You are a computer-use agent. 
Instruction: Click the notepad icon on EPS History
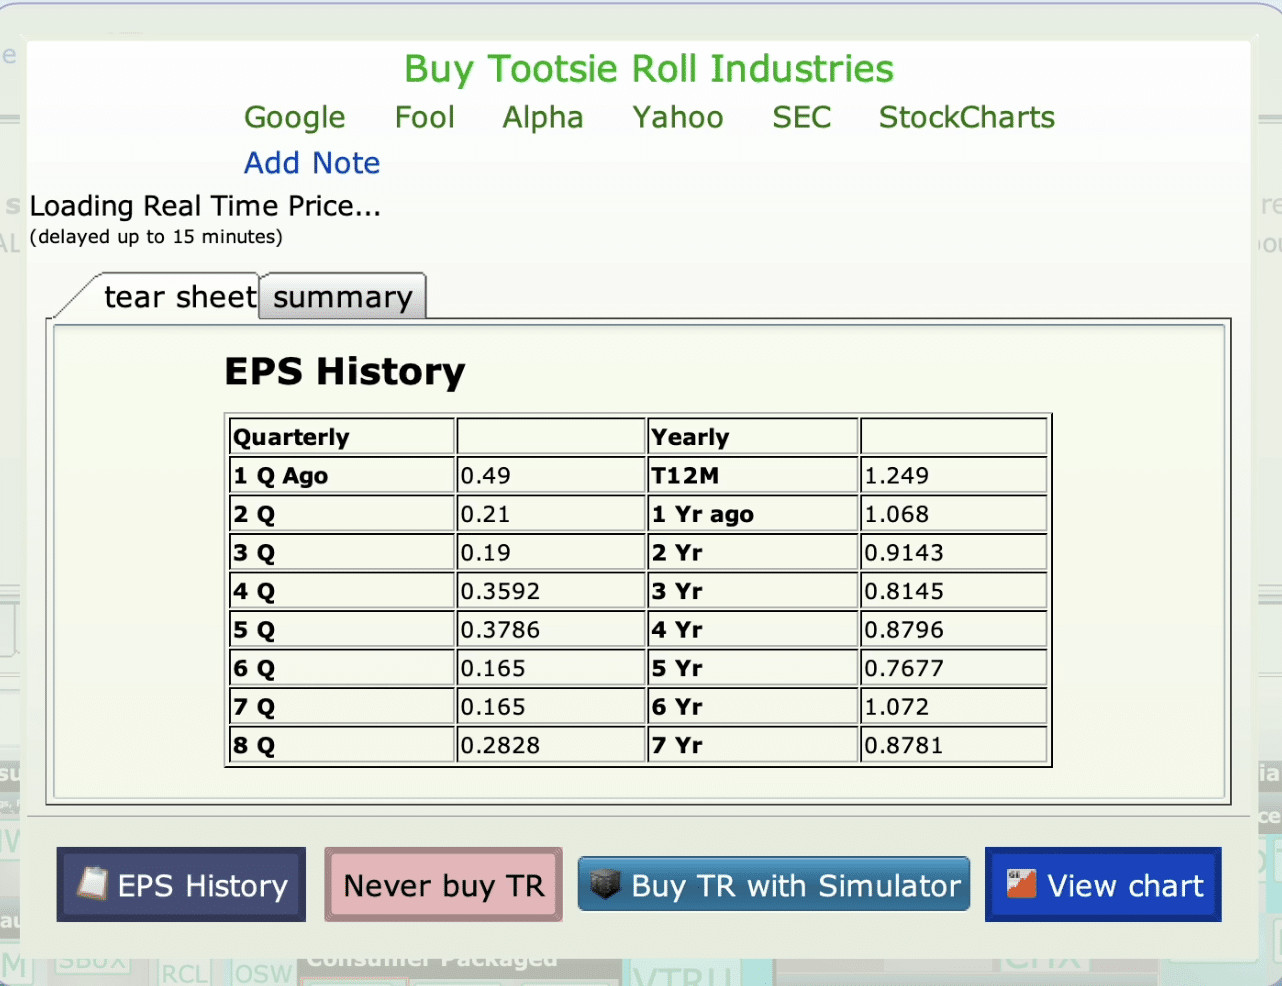[x=92, y=884]
